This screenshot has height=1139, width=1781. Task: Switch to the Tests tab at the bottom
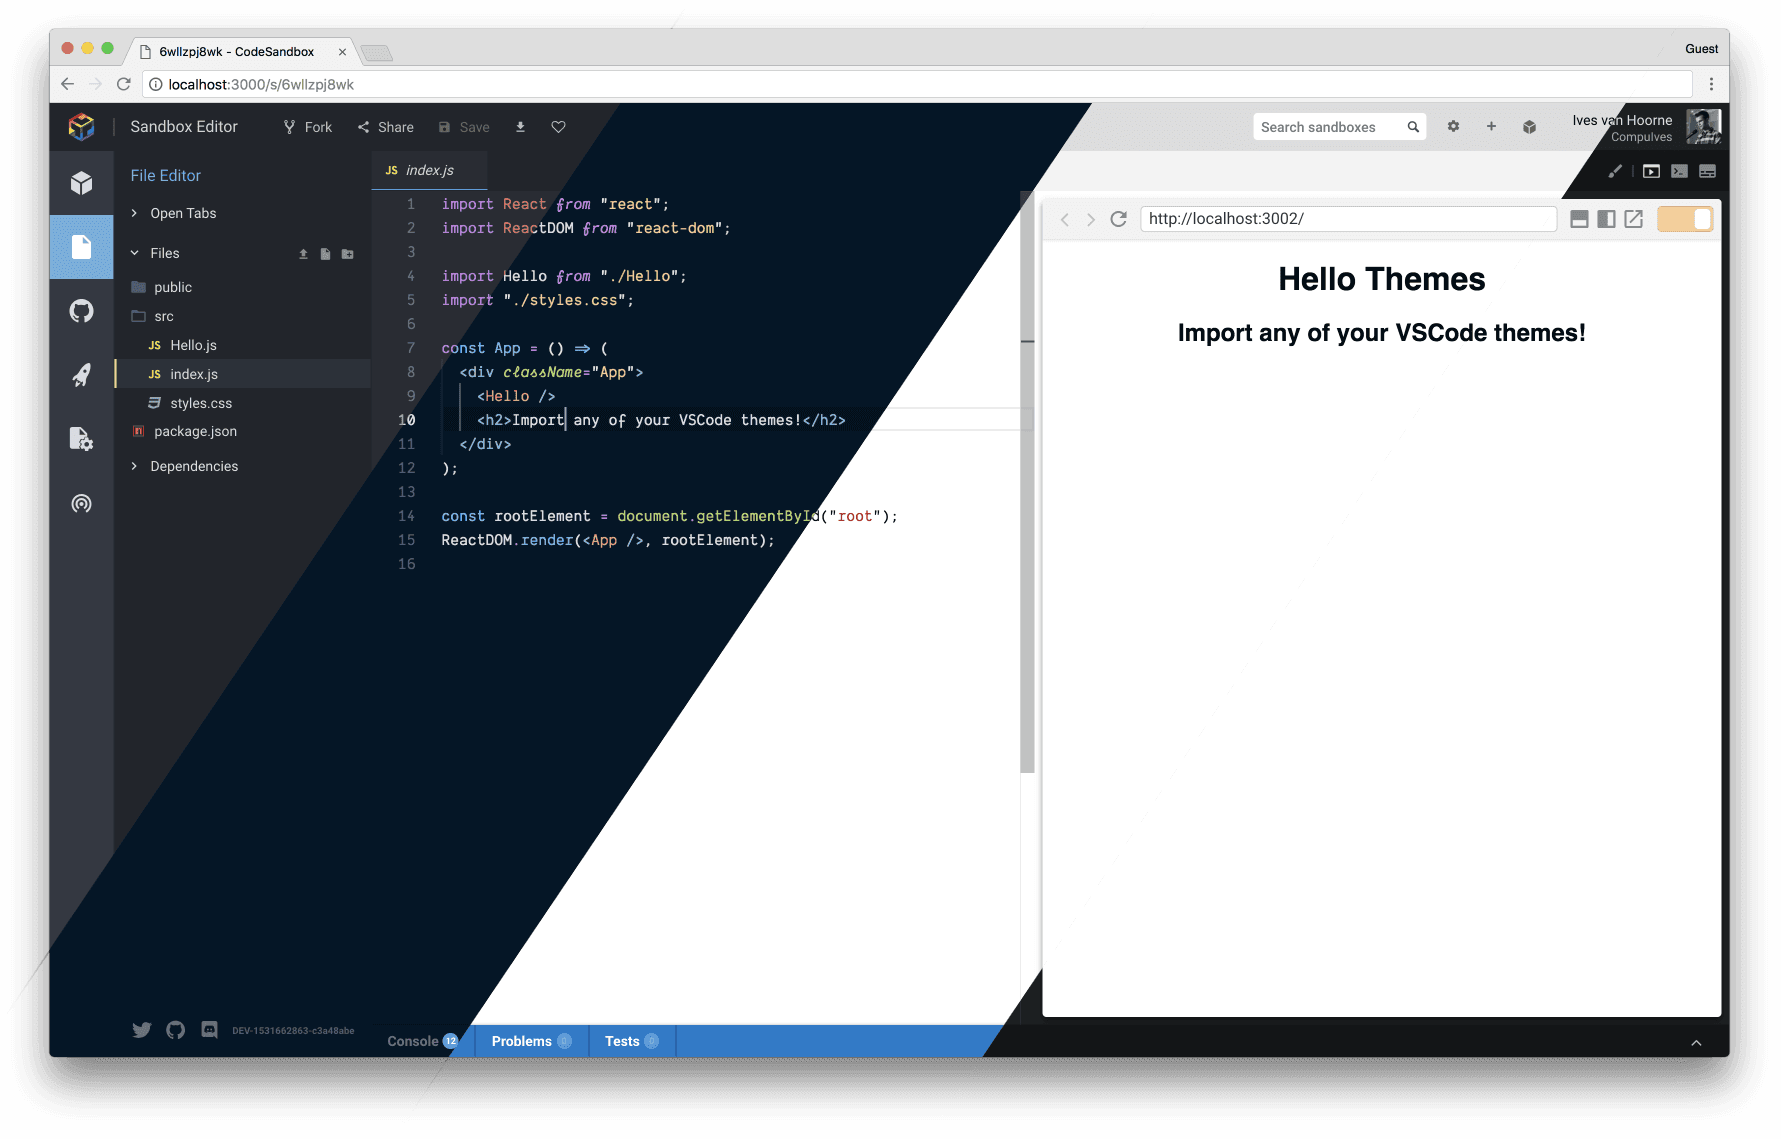pyautogui.click(x=624, y=1040)
